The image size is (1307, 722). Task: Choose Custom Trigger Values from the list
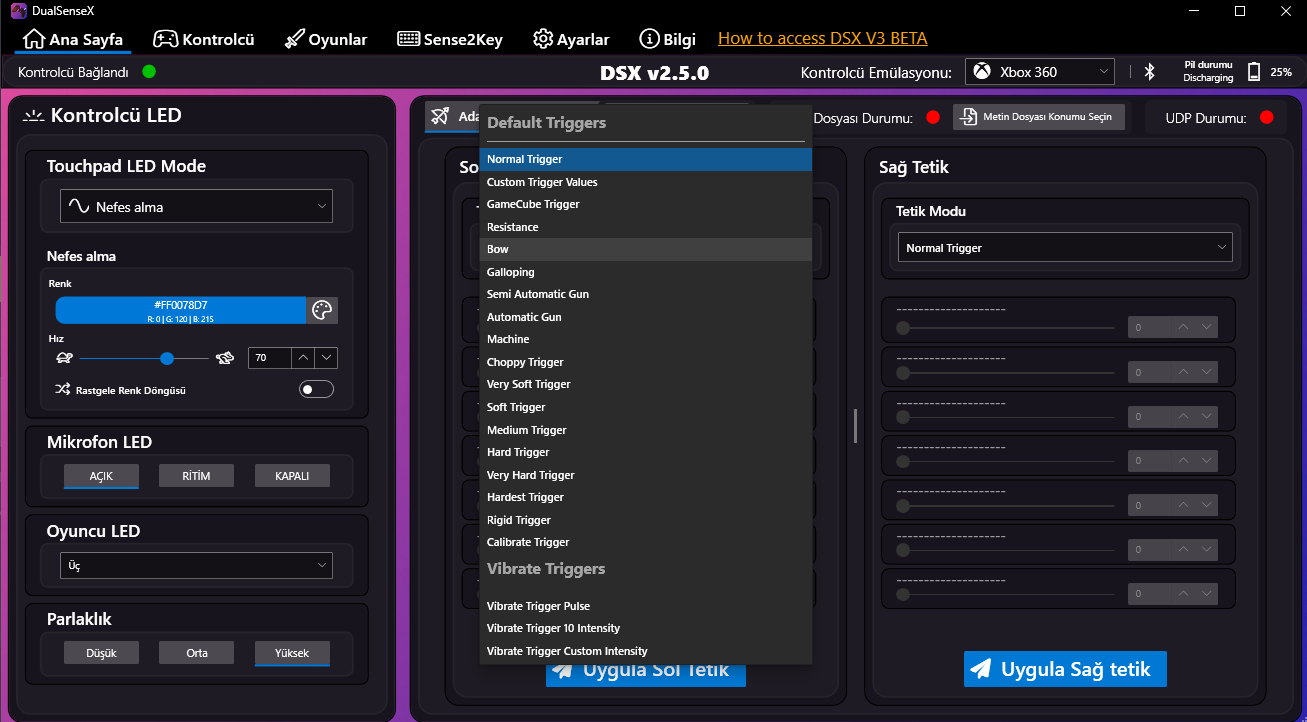[x=645, y=182]
